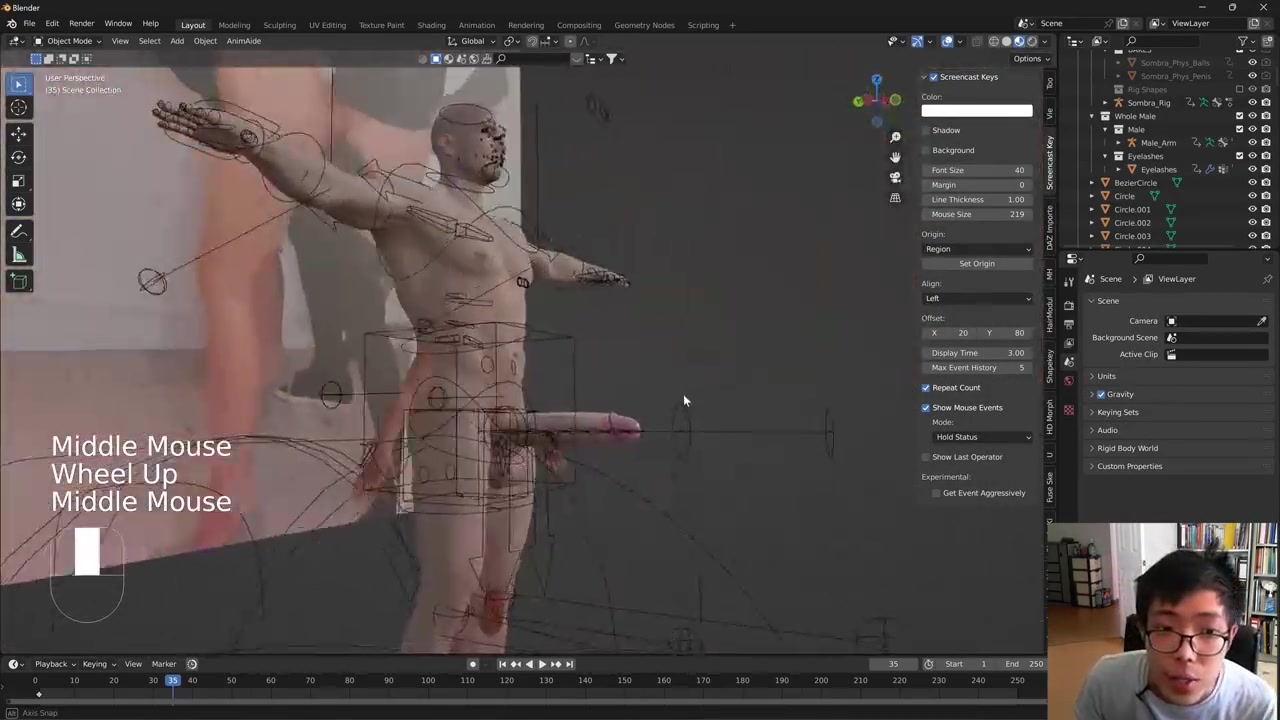Viewport: 1280px width, 720px height.
Task: Open the Render menu
Action: [81, 23]
